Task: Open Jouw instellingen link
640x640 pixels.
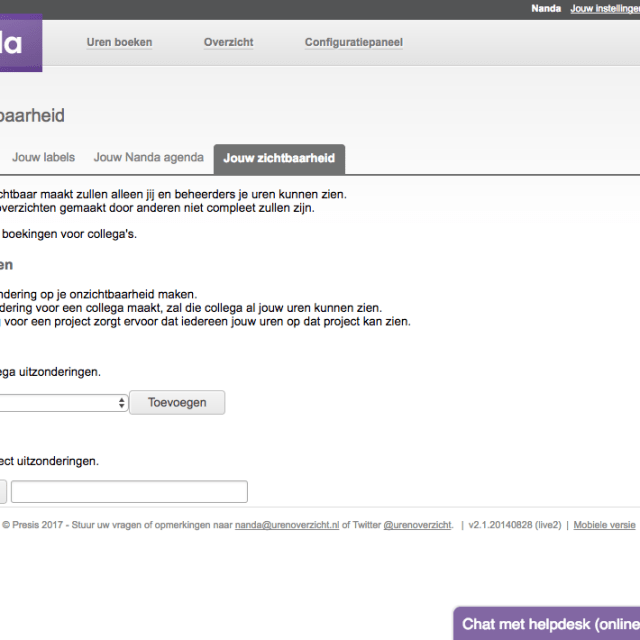Action: tap(605, 8)
